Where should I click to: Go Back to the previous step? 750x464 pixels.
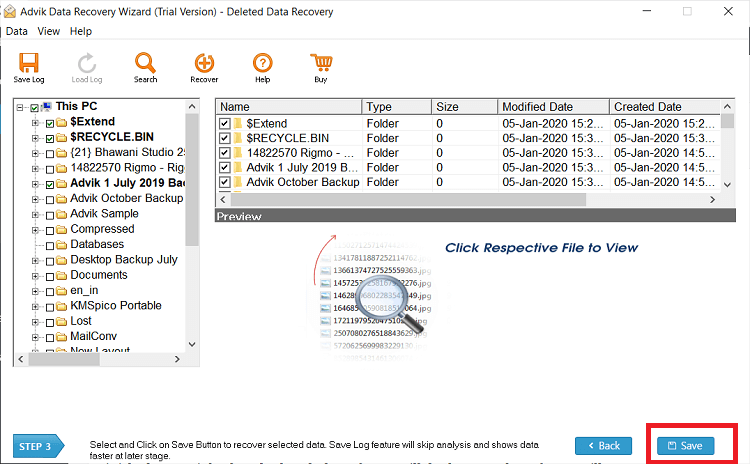coord(603,446)
